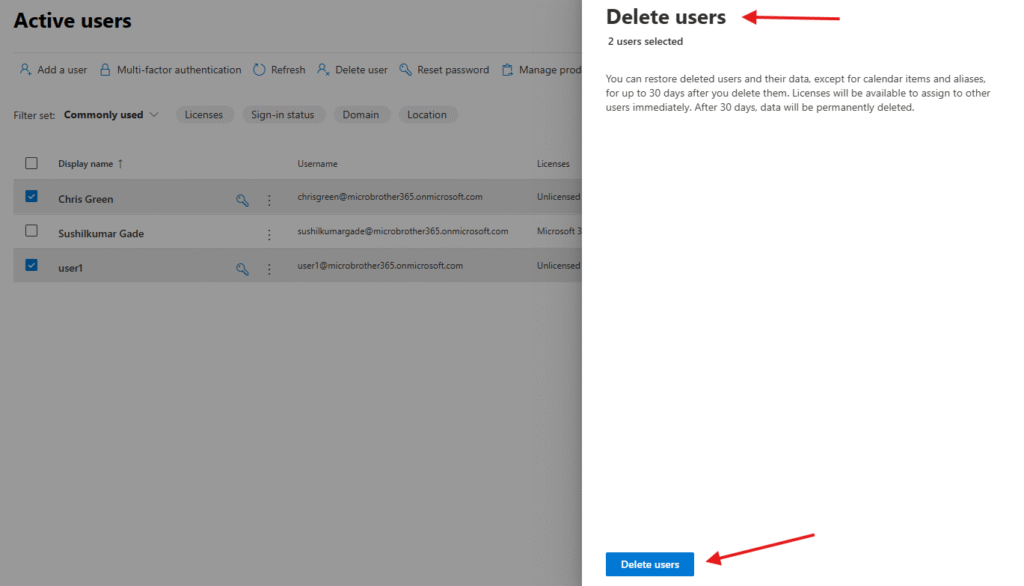Open the Sign-in status filter

[282, 115]
